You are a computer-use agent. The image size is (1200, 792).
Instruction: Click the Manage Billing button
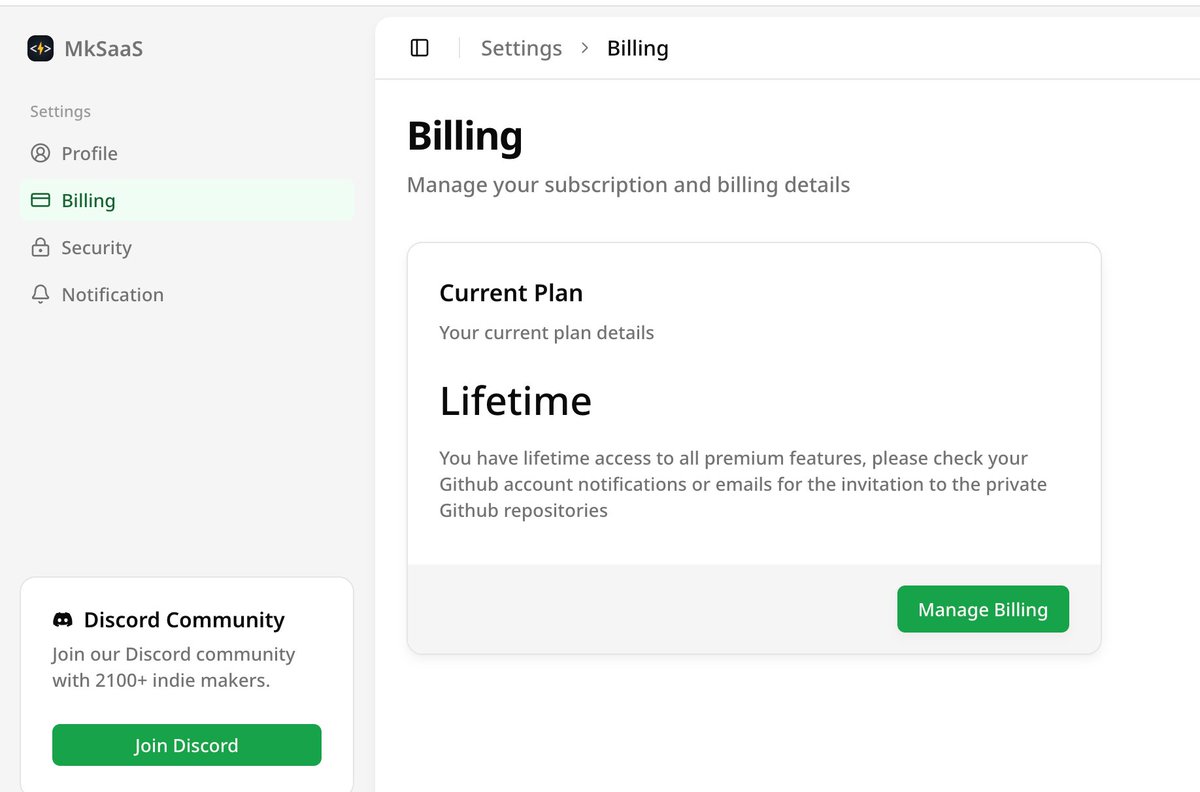(983, 609)
